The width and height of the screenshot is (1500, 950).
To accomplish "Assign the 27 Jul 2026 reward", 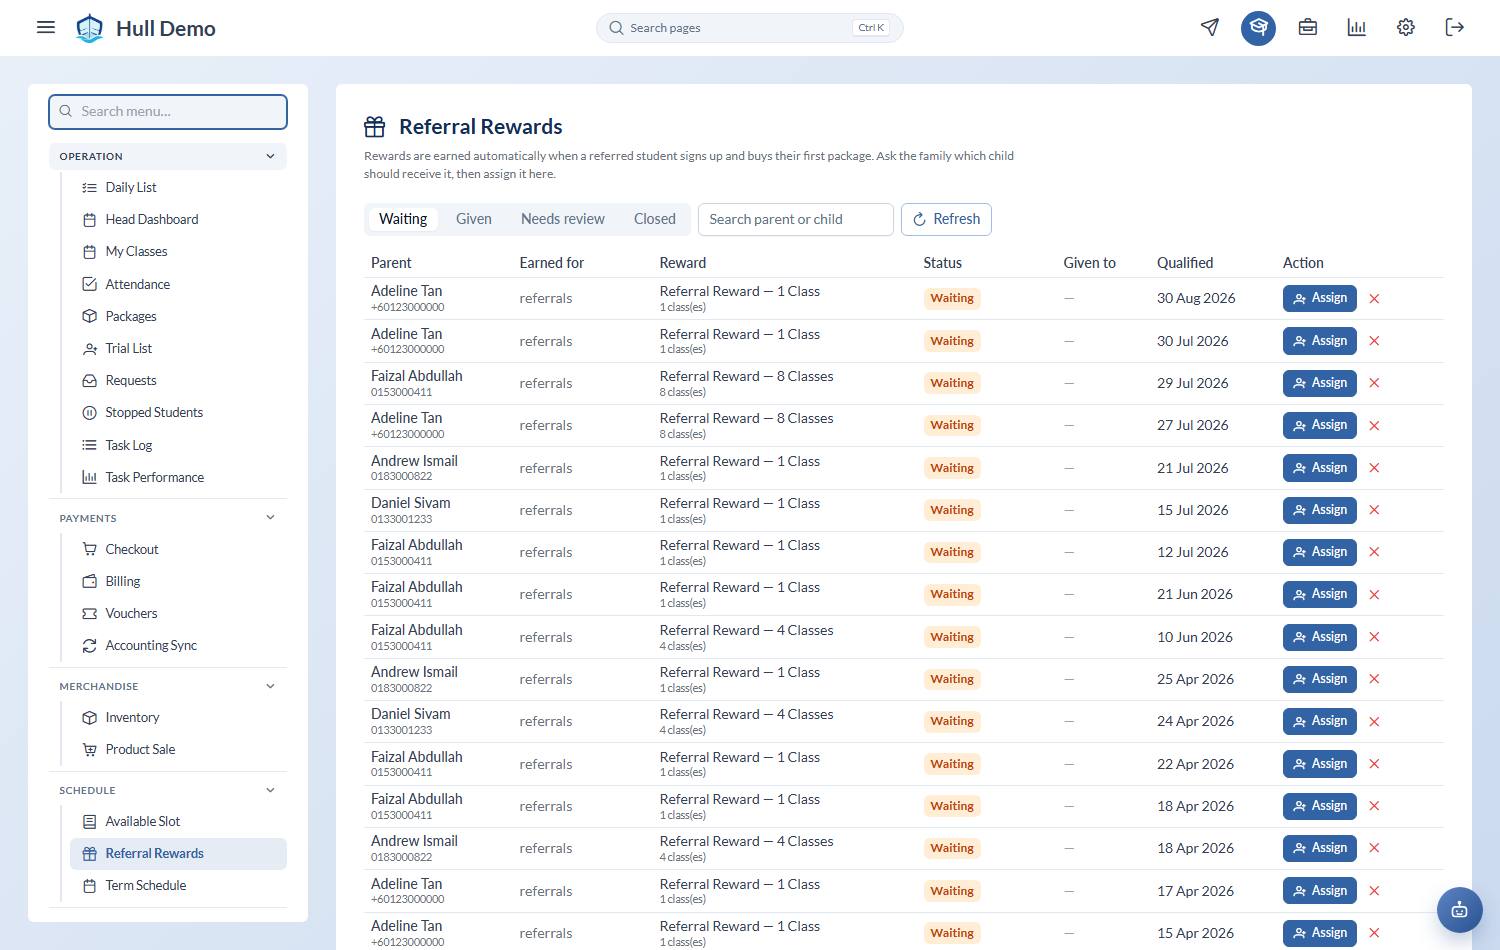I will 1320,425.
